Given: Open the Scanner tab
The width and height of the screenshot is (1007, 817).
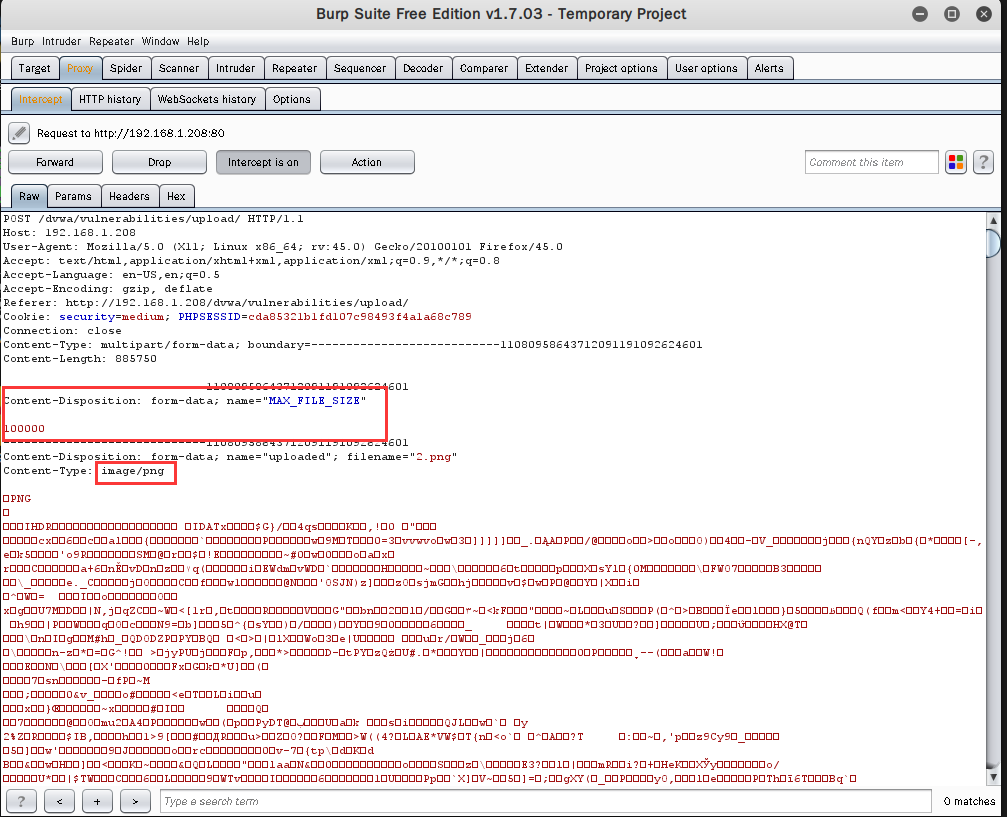Looking at the screenshot, I should click(179, 68).
